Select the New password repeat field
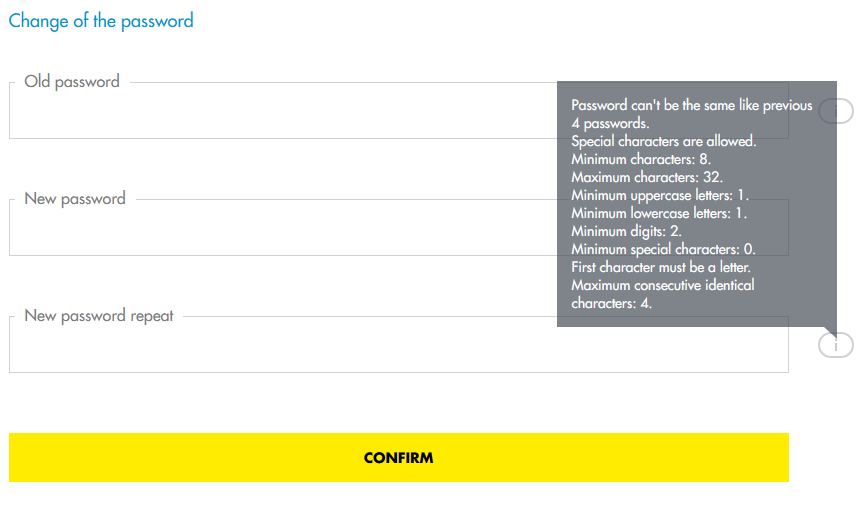The height and width of the screenshot is (508, 863). coord(280,348)
